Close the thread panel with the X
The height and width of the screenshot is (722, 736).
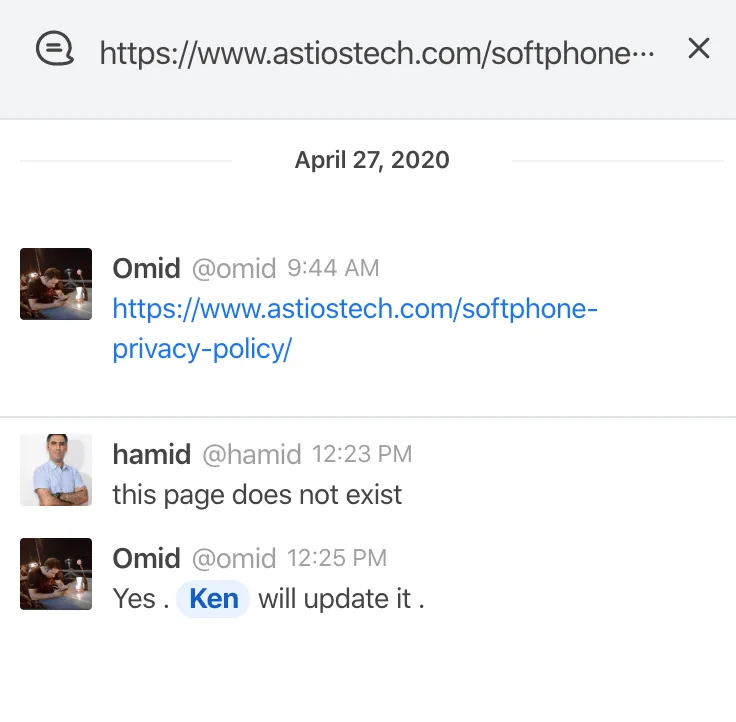699,48
